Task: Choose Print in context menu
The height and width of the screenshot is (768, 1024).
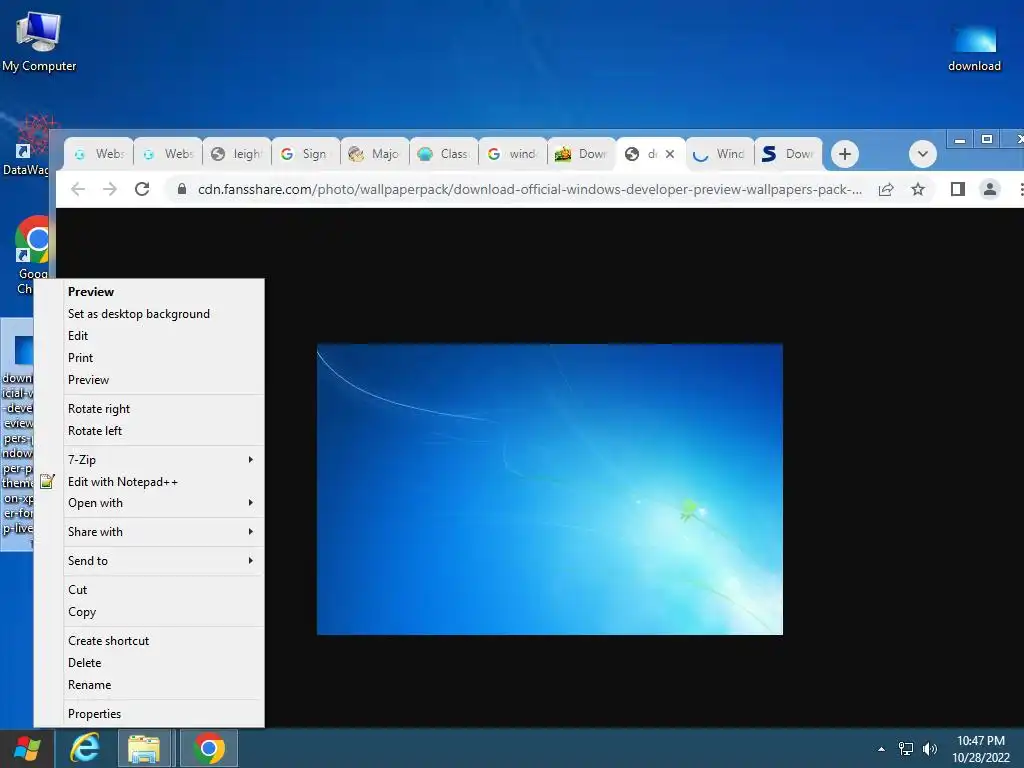Action: click(x=163, y=358)
